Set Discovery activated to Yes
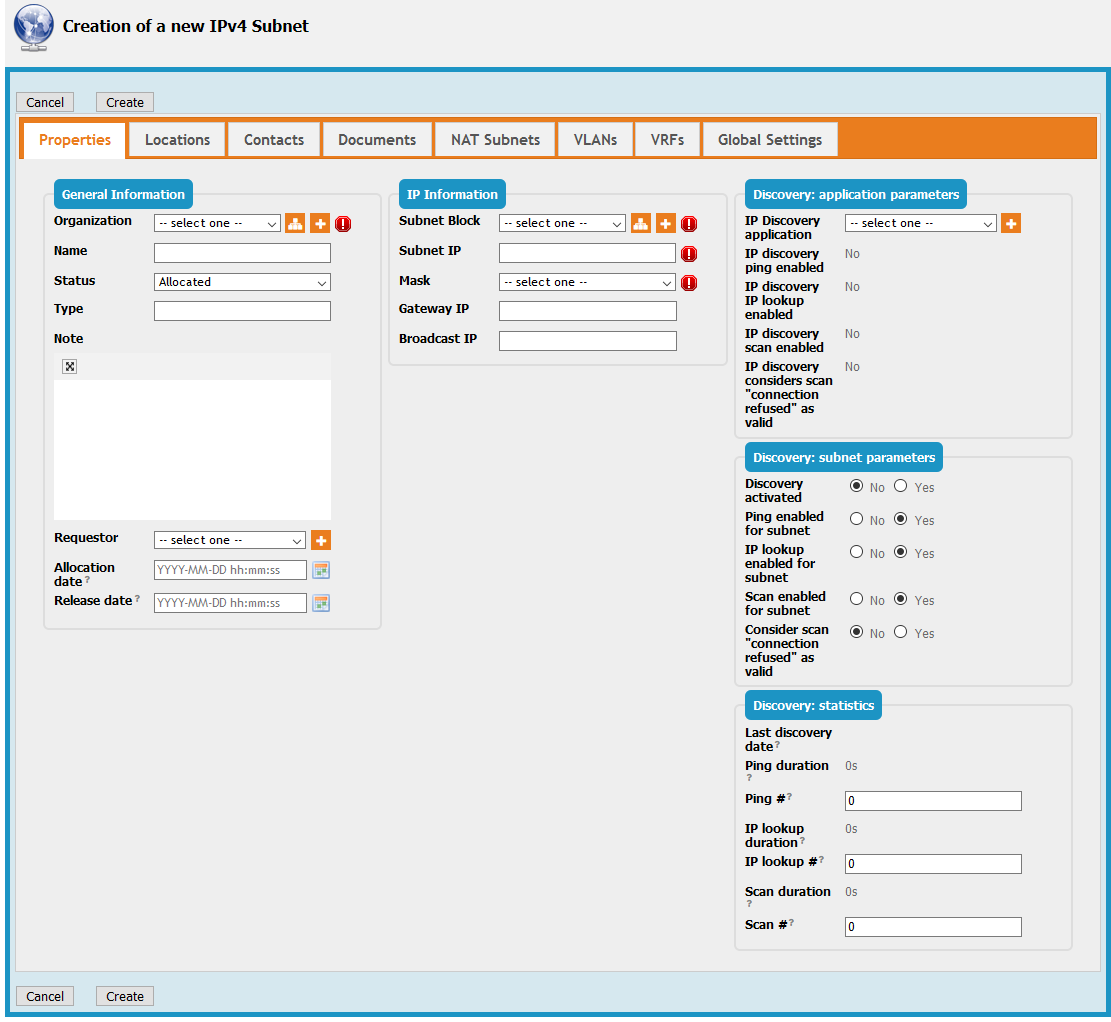Viewport: 1111px width, 1022px height. pos(901,487)
